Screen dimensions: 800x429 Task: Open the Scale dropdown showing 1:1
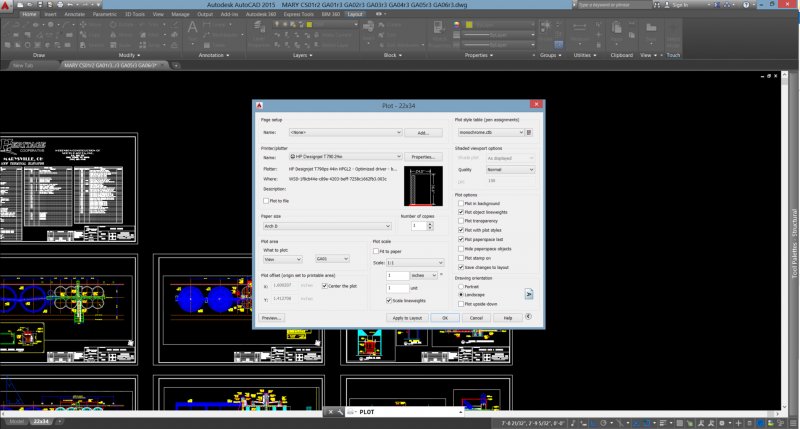tap(415, 263)
